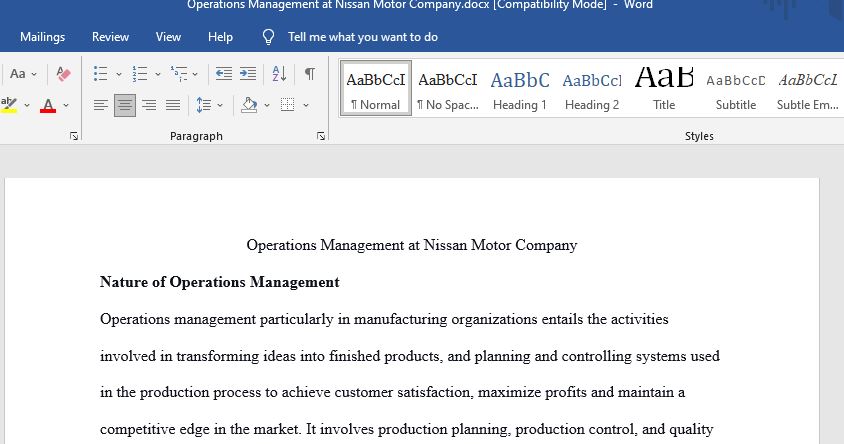Open highlight color dropdown arrow
Image resolution: width=844 pixels, height=444 pixels.
pos(26,105)
